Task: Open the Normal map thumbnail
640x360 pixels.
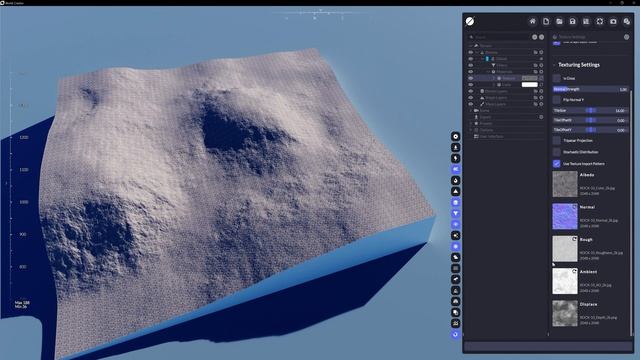Action: coord(565,216)
